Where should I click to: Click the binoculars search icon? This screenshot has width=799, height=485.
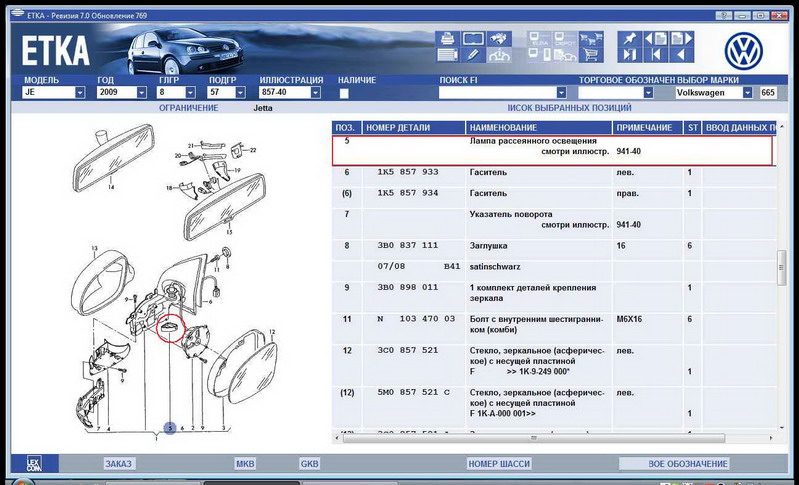[499, 38]
